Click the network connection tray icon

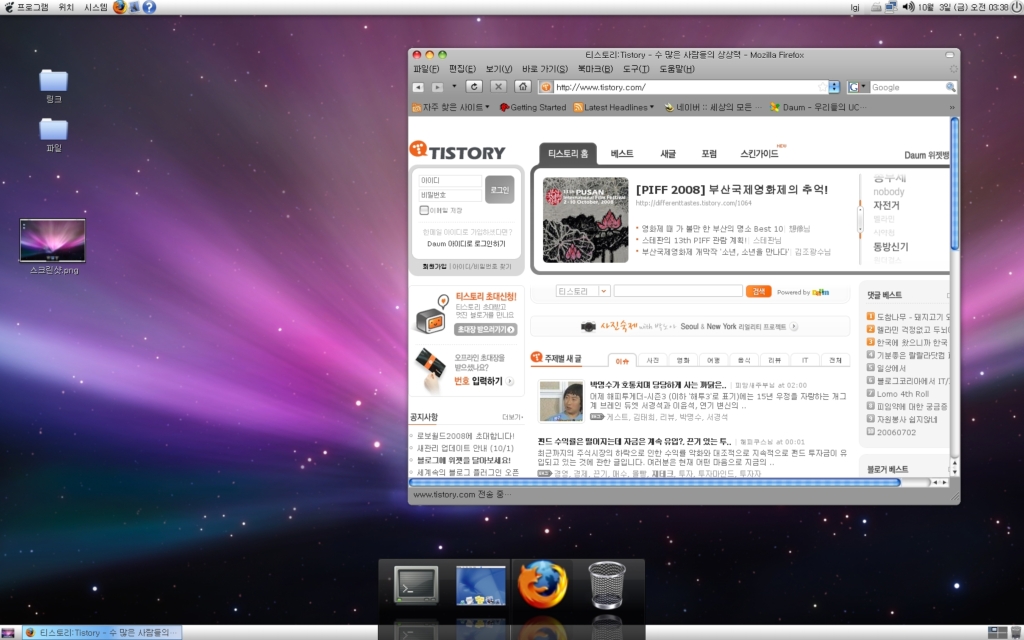891,7
